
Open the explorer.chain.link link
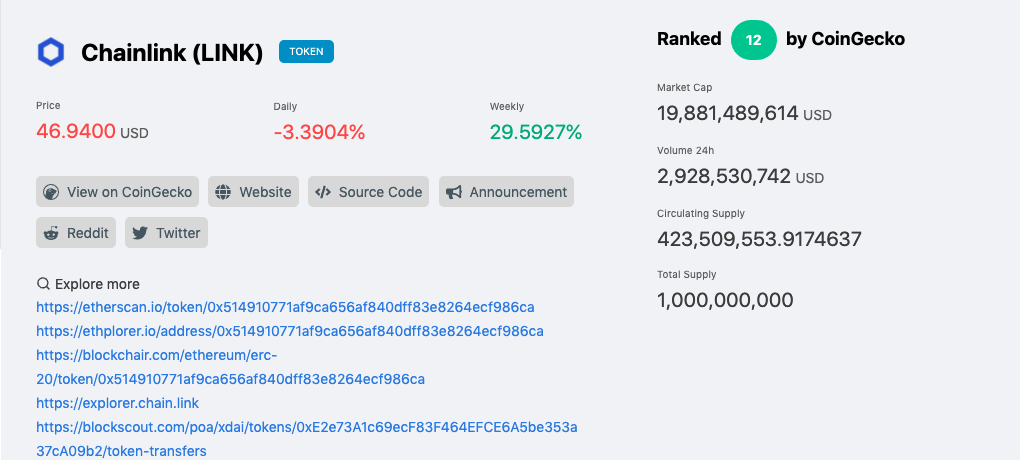pyautogui.click(x=118, y=403)
